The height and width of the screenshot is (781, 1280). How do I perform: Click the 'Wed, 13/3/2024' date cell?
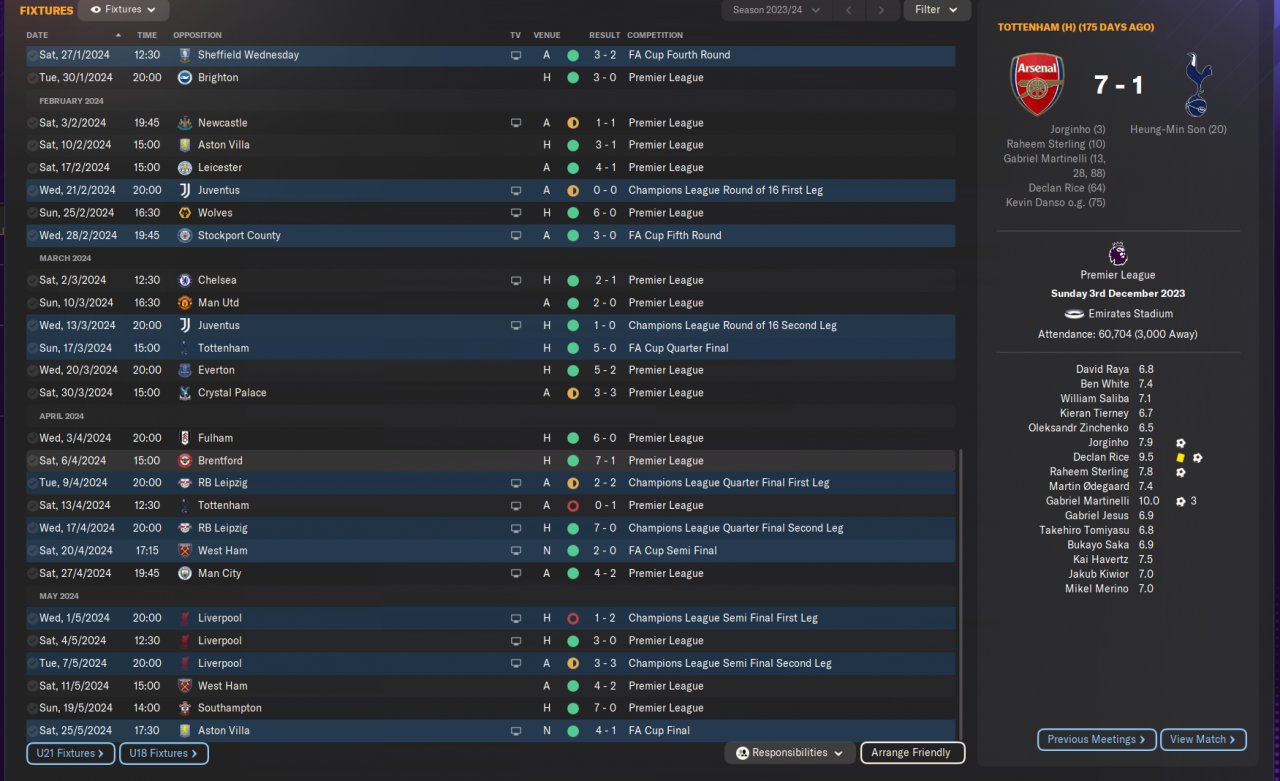[x=77, y=326]
